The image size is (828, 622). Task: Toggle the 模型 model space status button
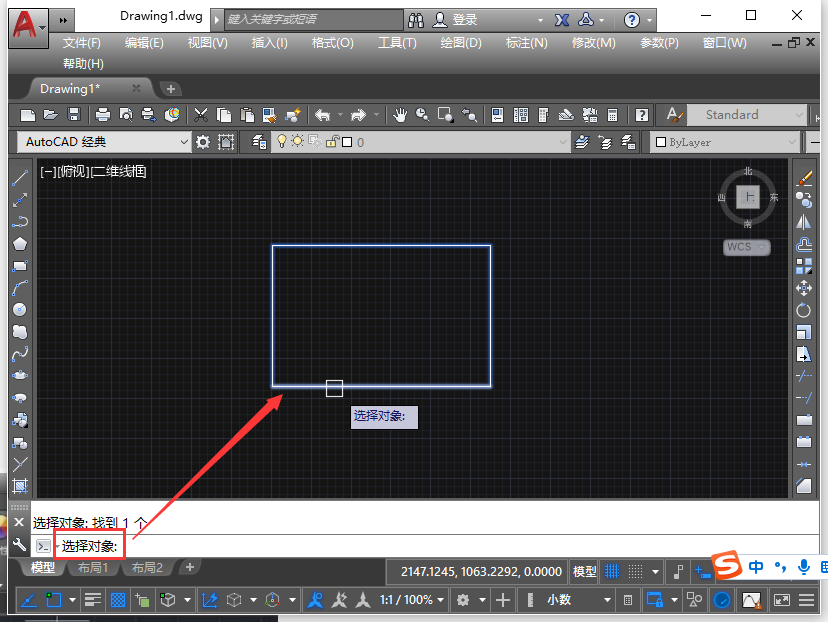[585, 571]
